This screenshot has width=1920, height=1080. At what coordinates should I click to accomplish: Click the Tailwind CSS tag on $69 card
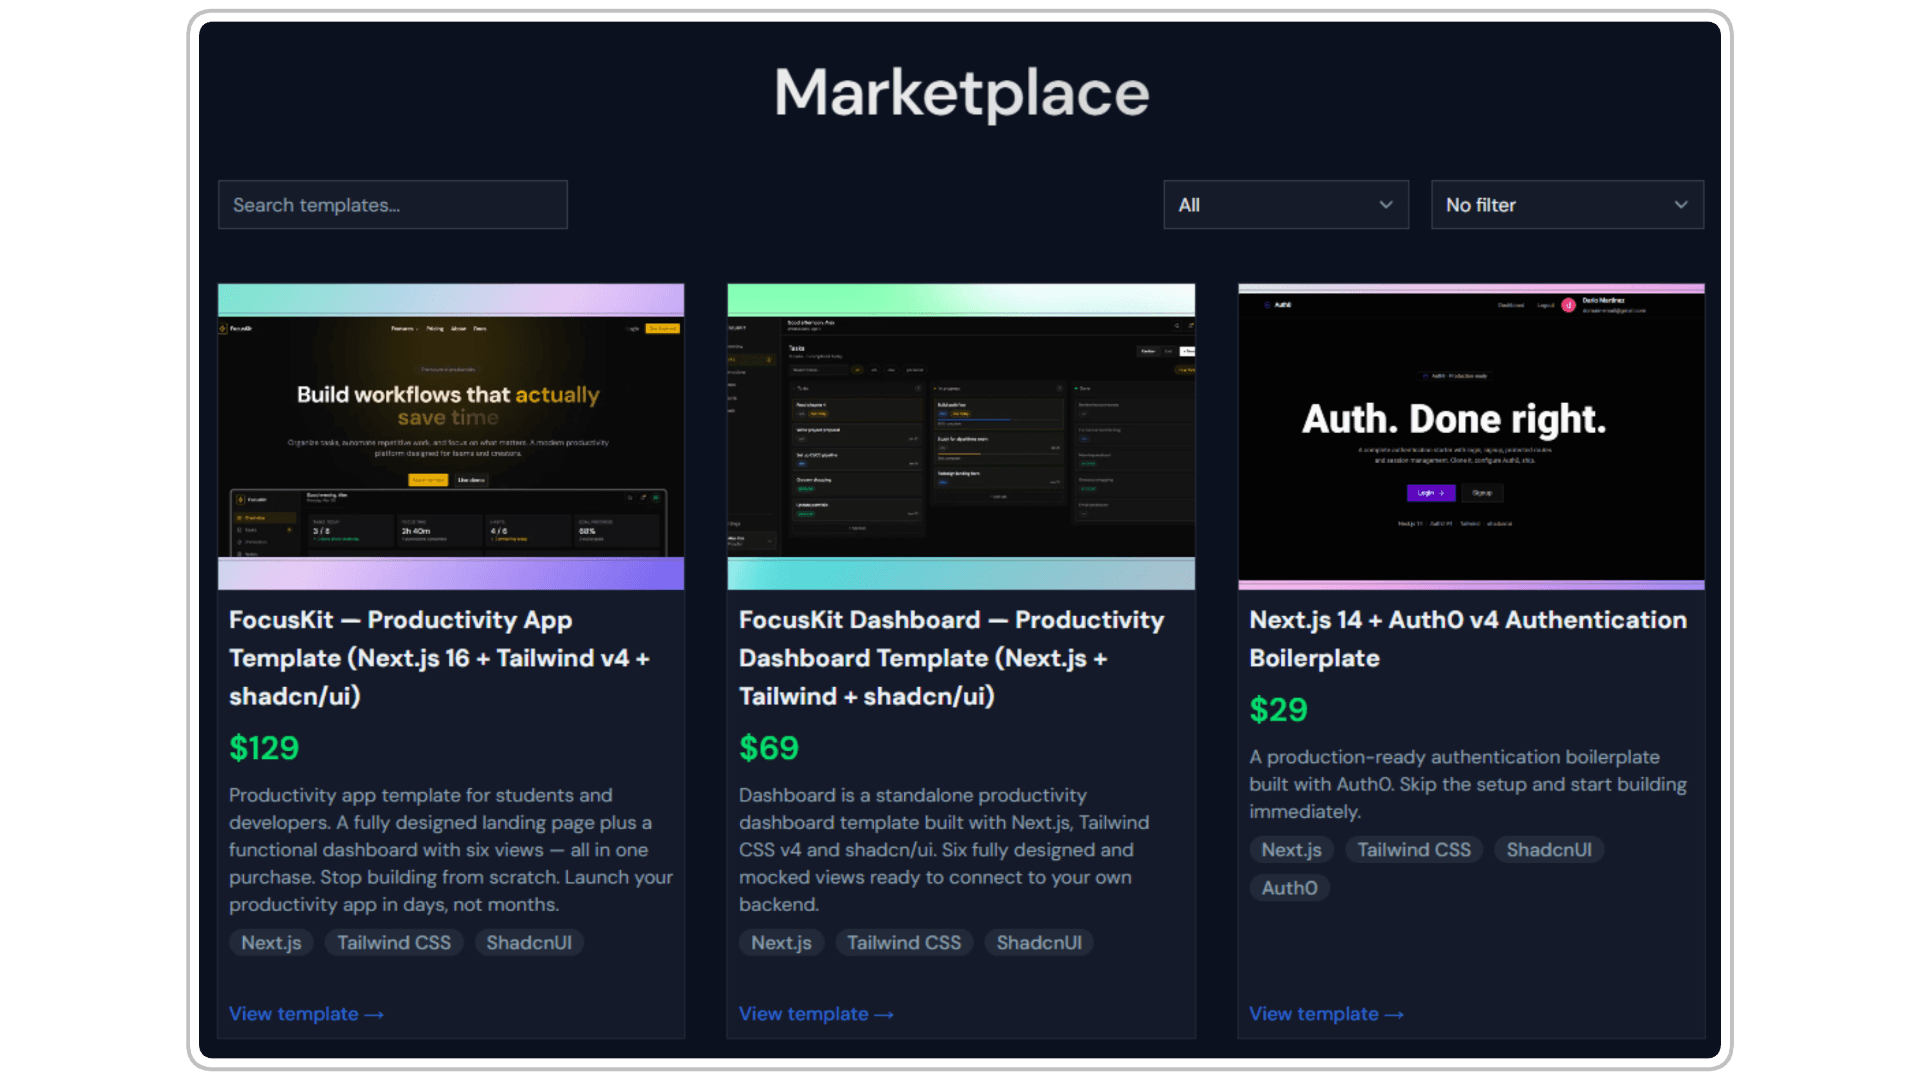(x=904, y=943)
